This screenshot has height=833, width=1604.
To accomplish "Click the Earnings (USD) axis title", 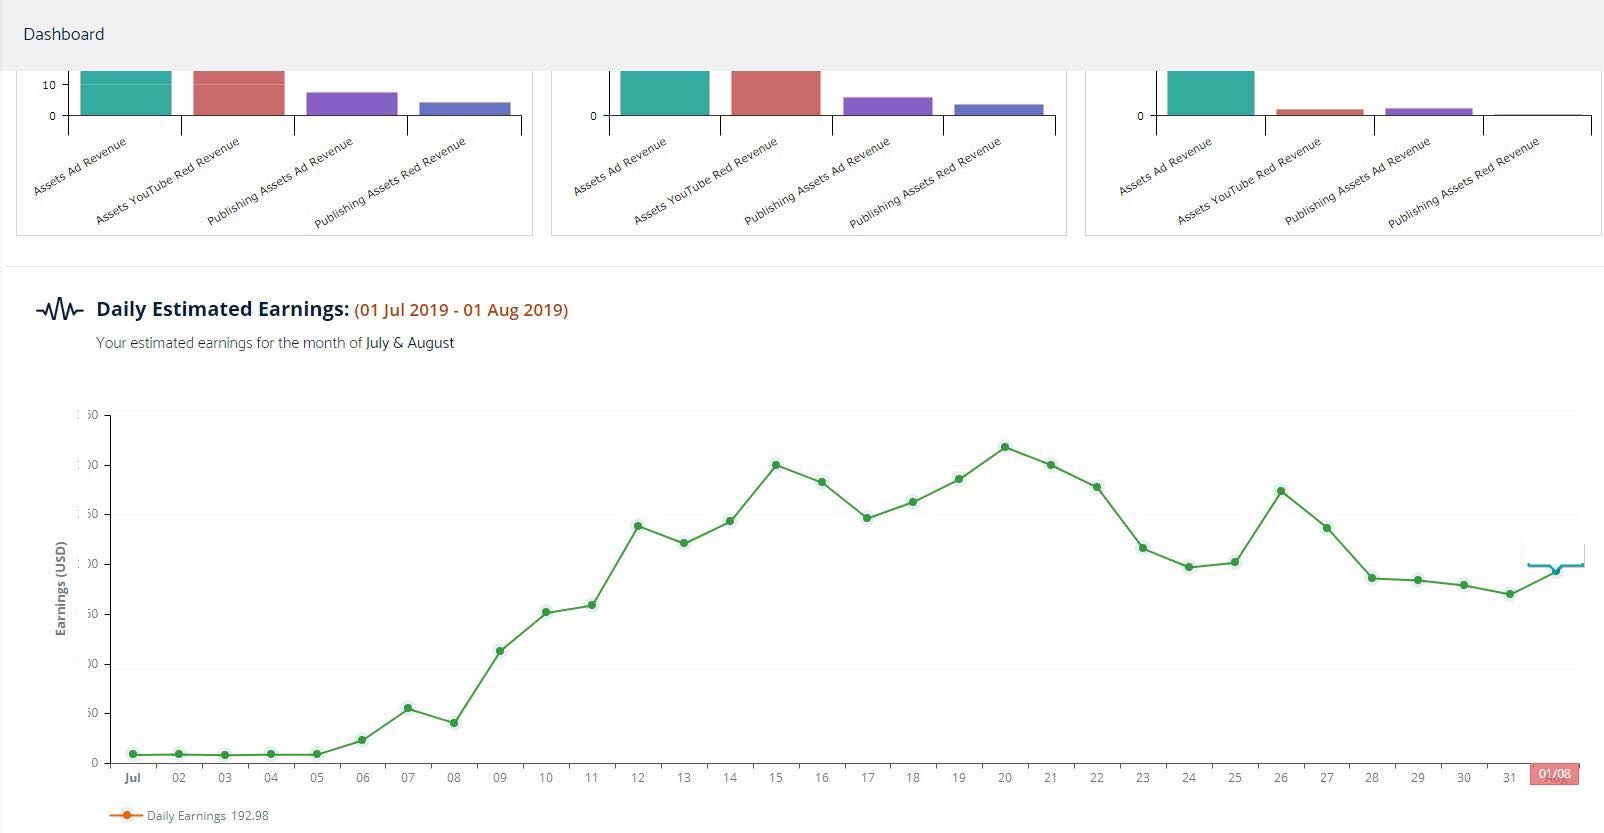I will 61,589.
